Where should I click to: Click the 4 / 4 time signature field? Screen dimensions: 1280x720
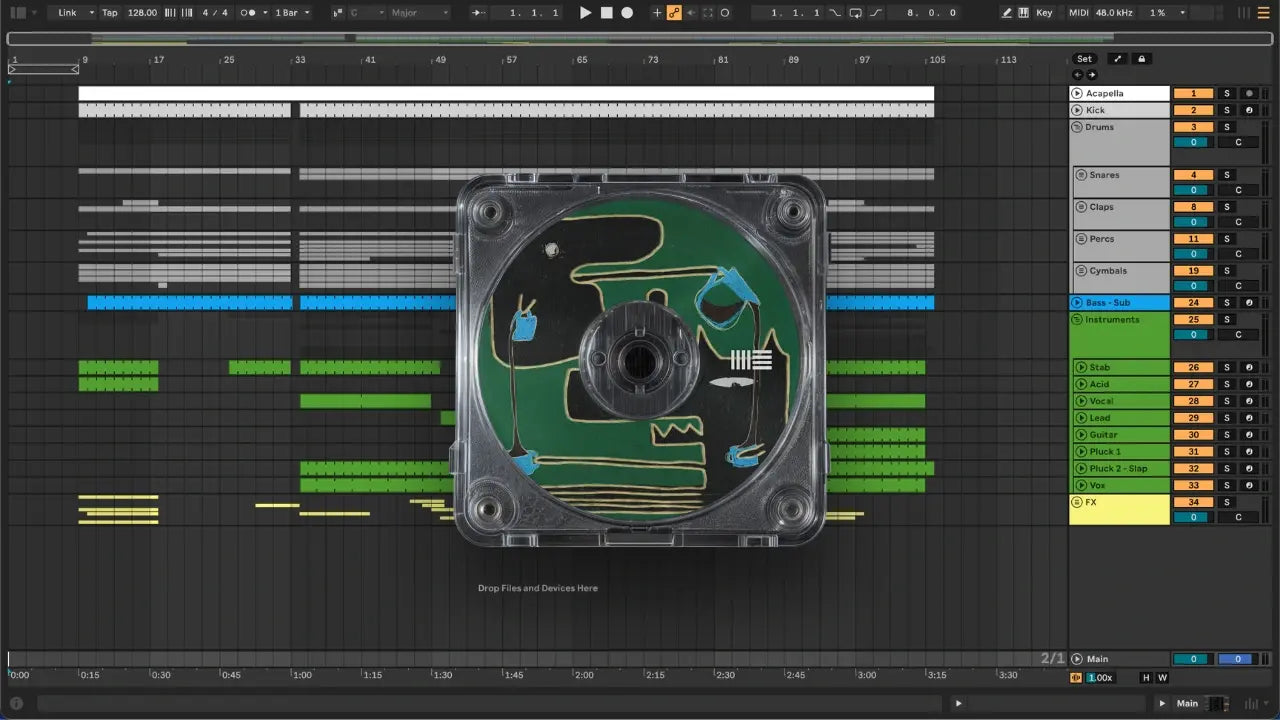click(215, 13)
